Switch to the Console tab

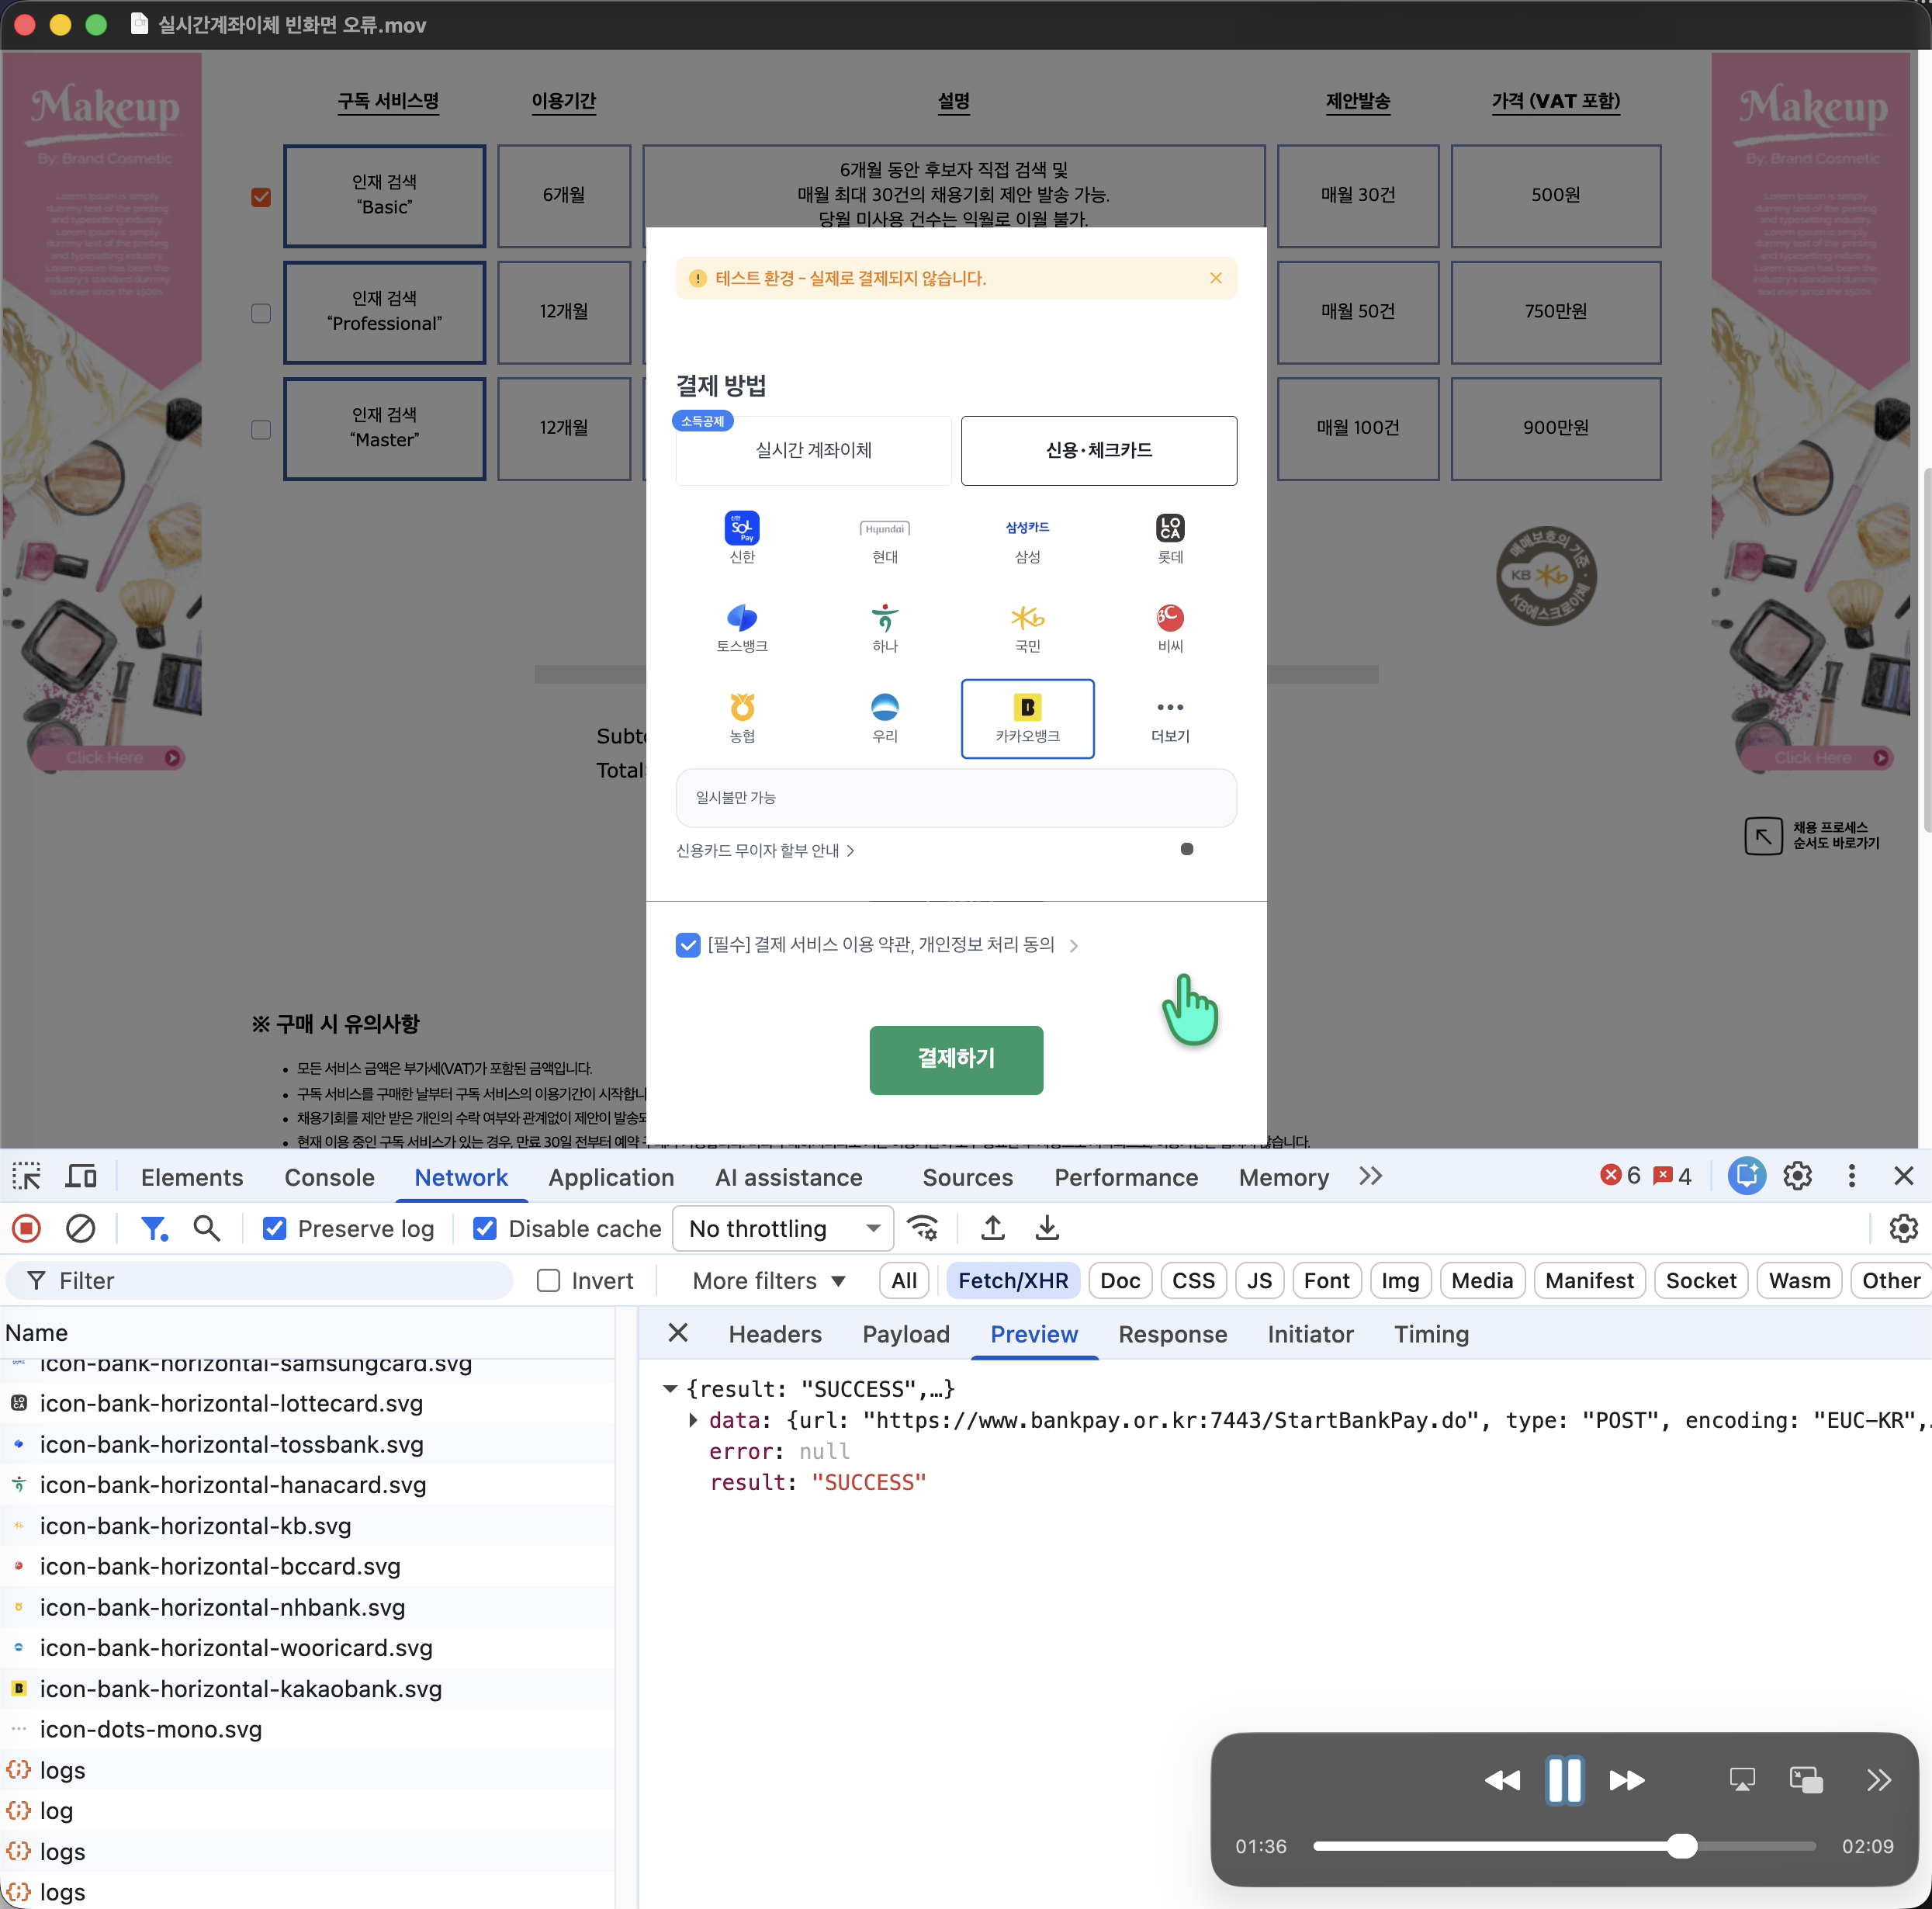pyautogui.click(x=329, y=1177)
